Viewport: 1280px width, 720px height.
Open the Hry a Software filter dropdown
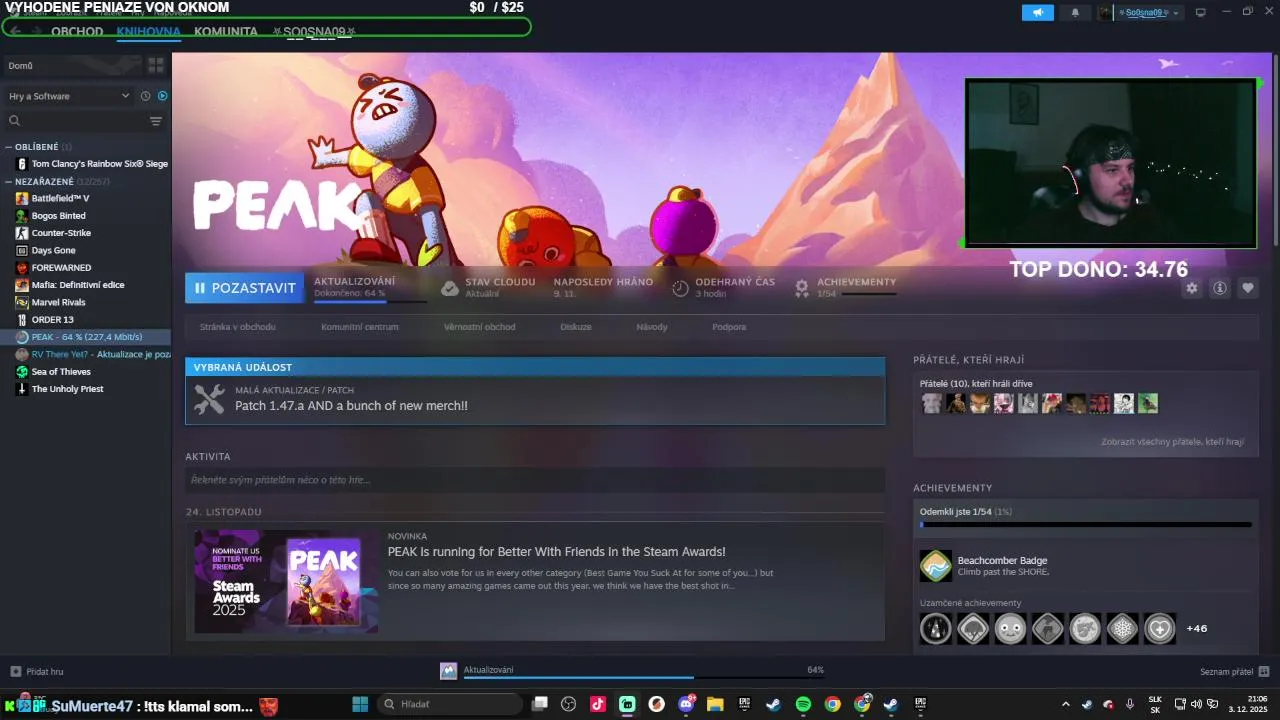[x=69, y=96]
